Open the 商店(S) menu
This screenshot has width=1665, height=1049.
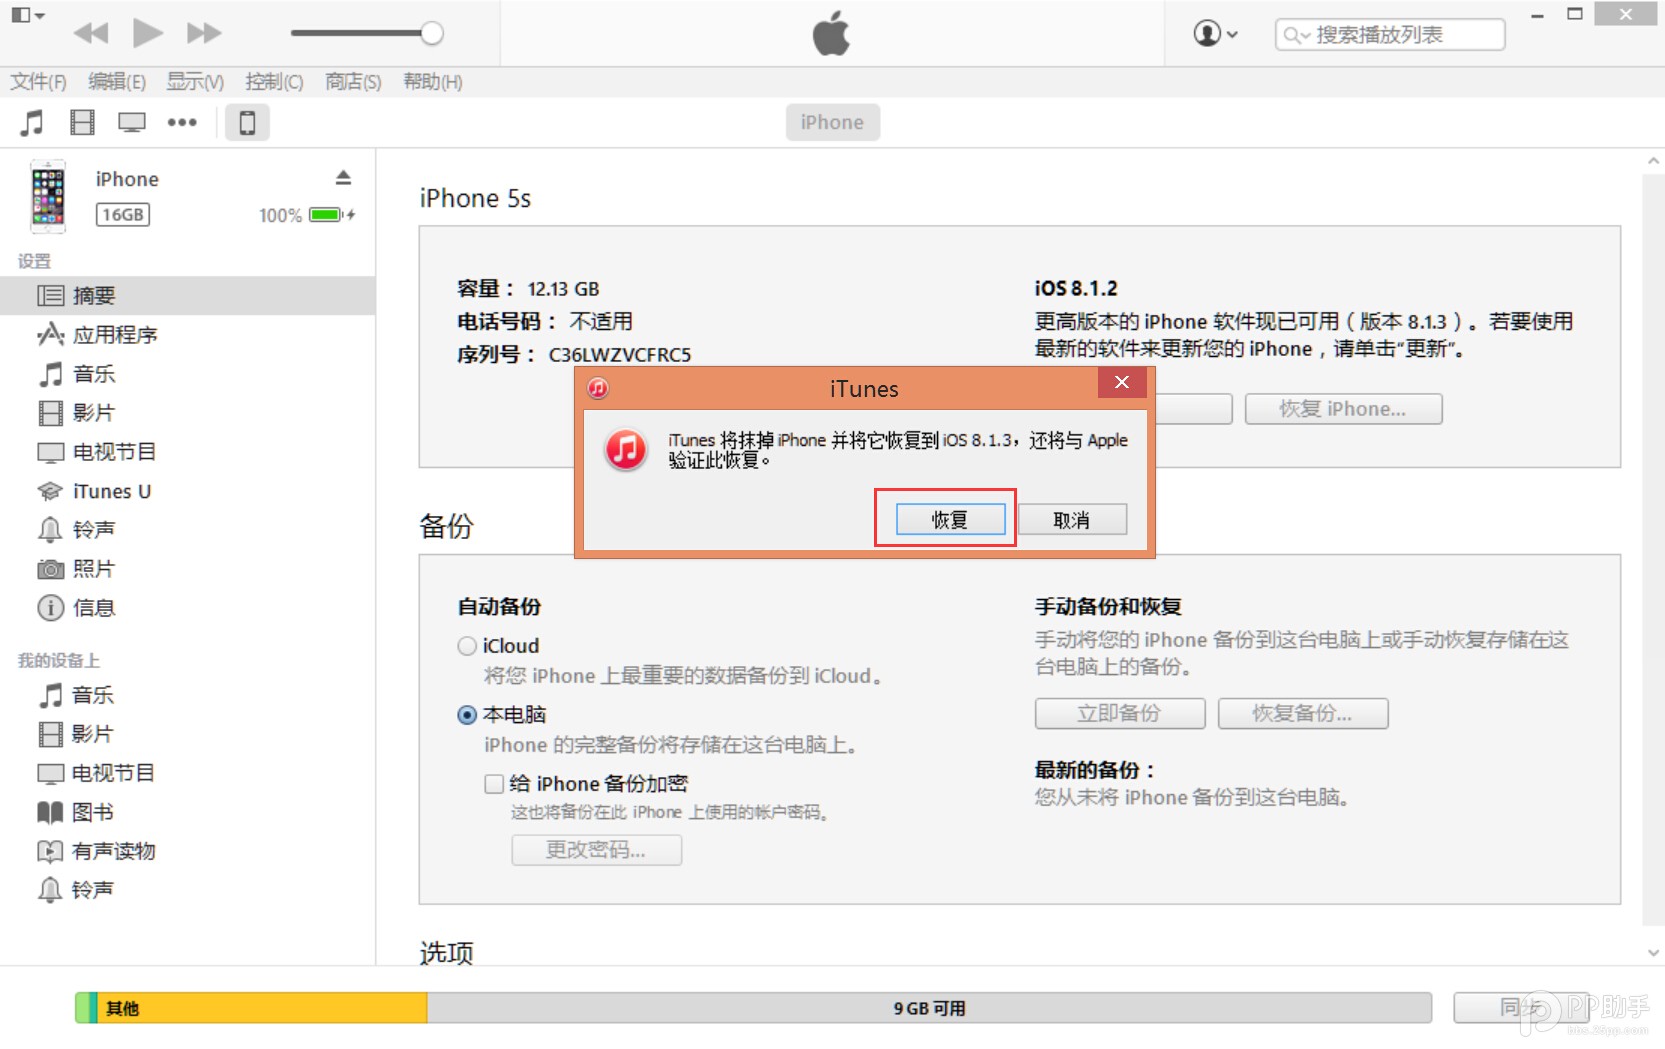(351, 82)
